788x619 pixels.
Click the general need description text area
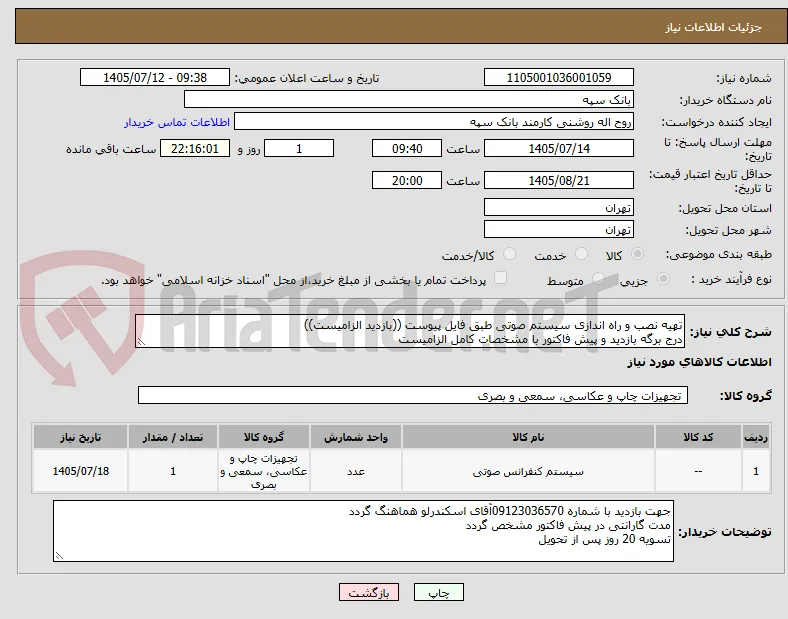point(410,332)
